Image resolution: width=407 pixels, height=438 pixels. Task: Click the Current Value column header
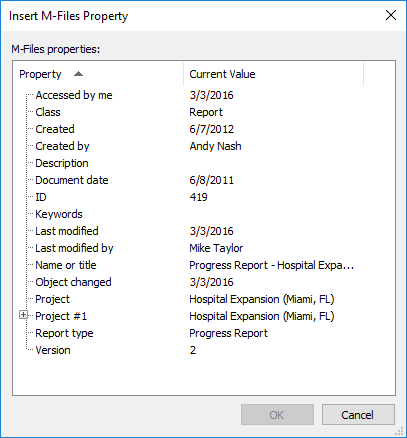pos(273,74)
